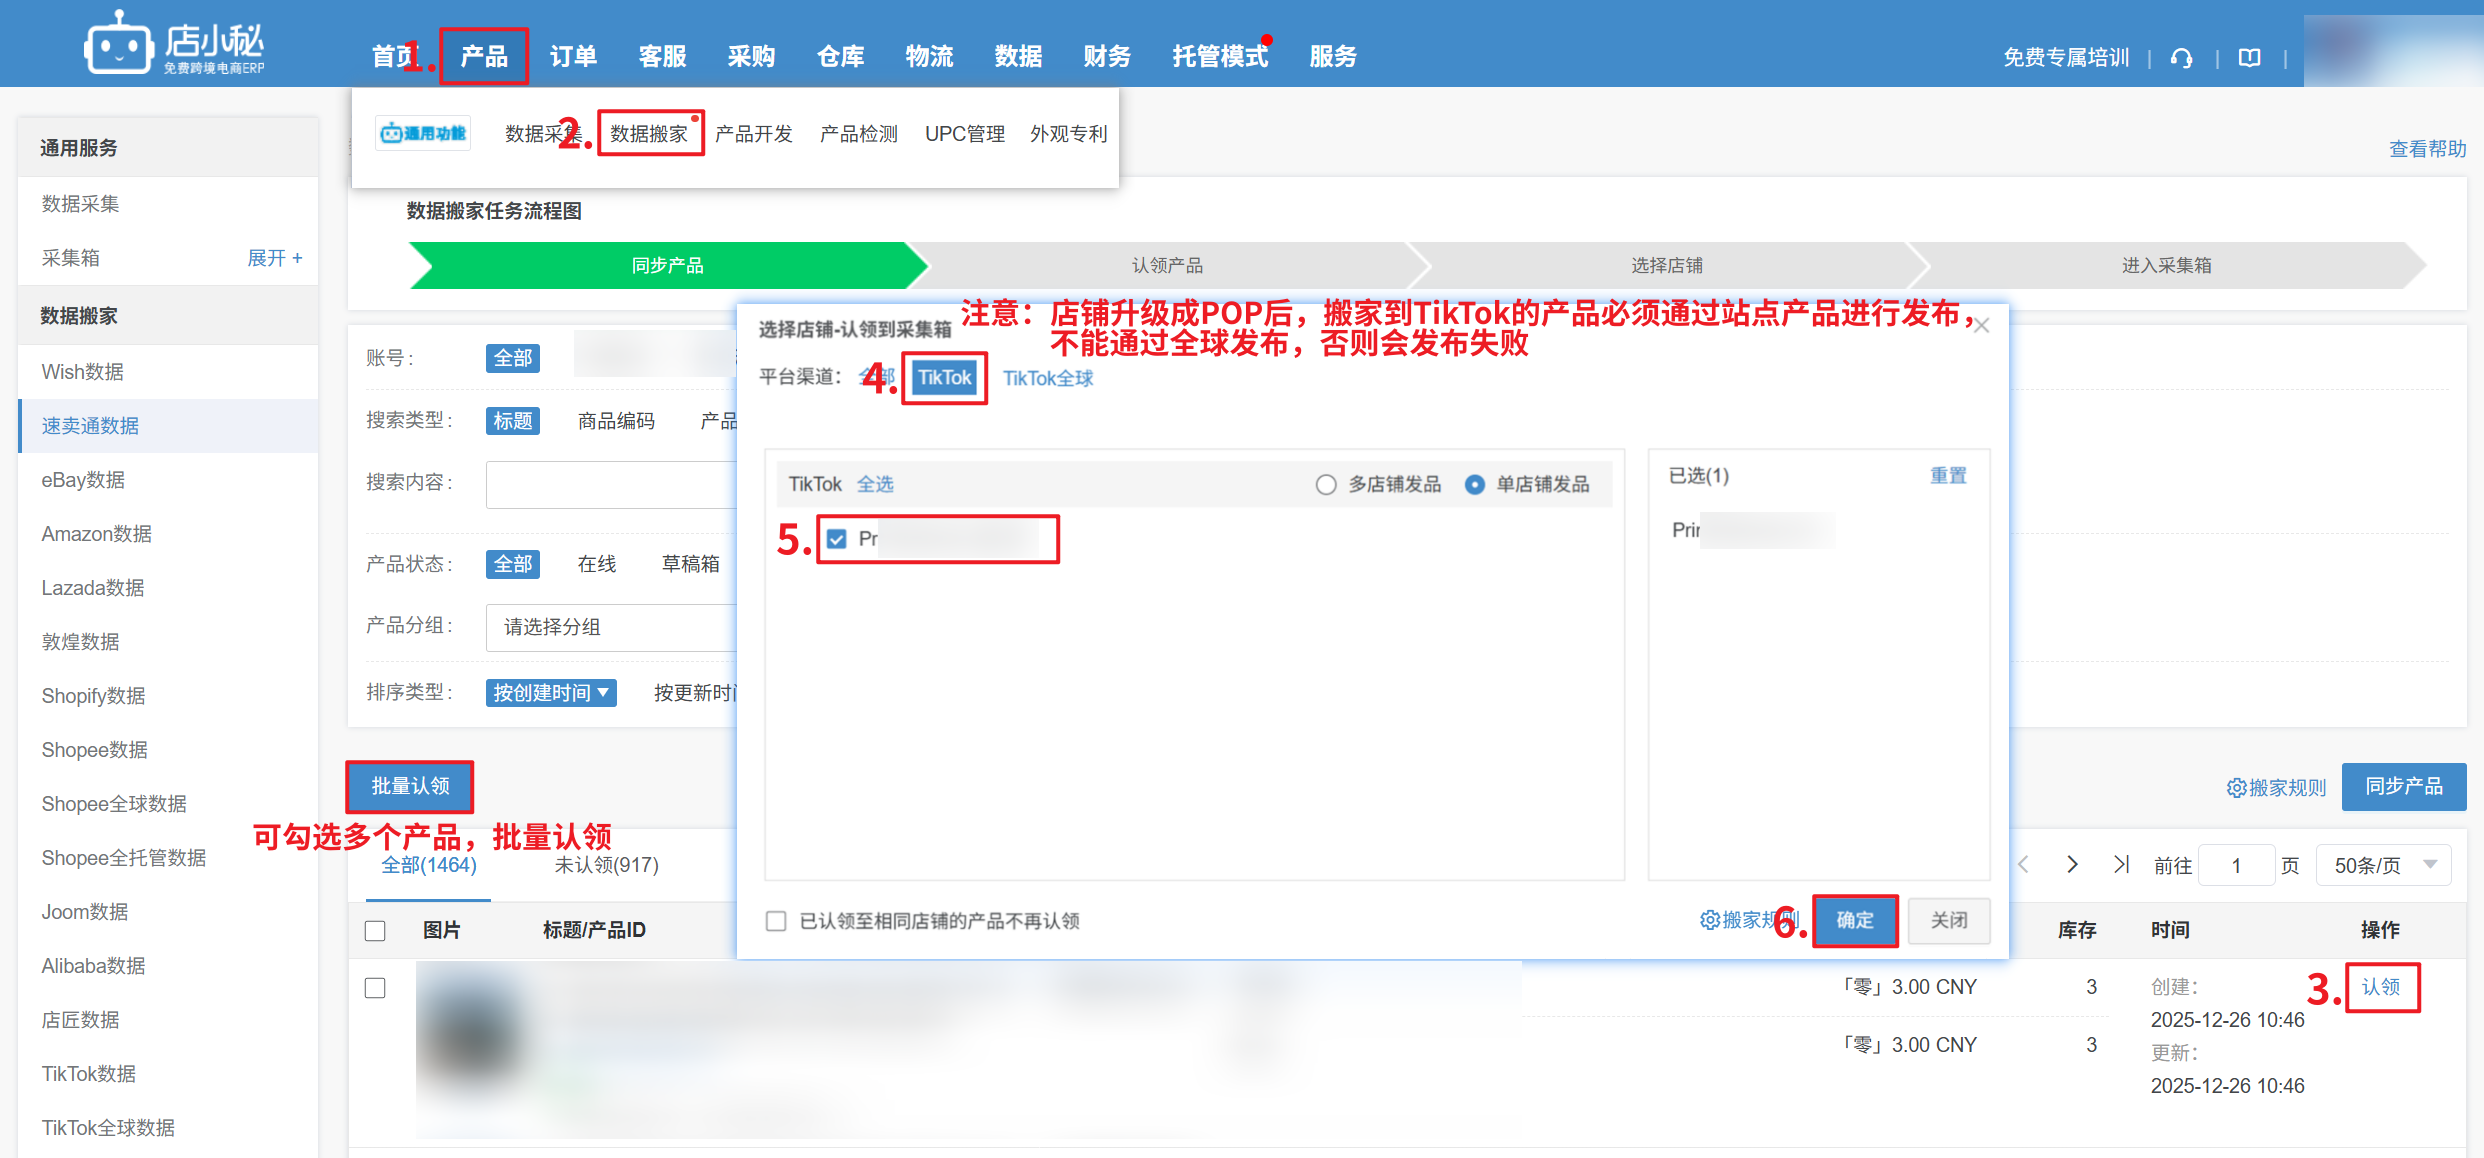
Task: Open the 50条/页 page size dropdown
Action: coord(2384,865)
